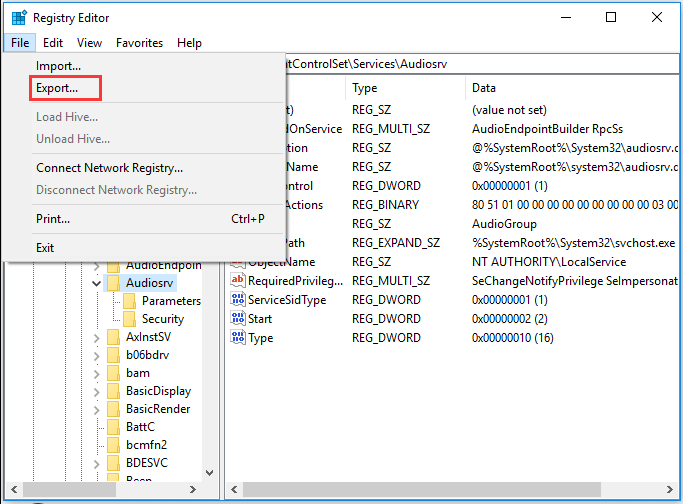The height and width of the screenshot is (504, 683).
Task: Select the Type value row name
Action: (260, 338)
